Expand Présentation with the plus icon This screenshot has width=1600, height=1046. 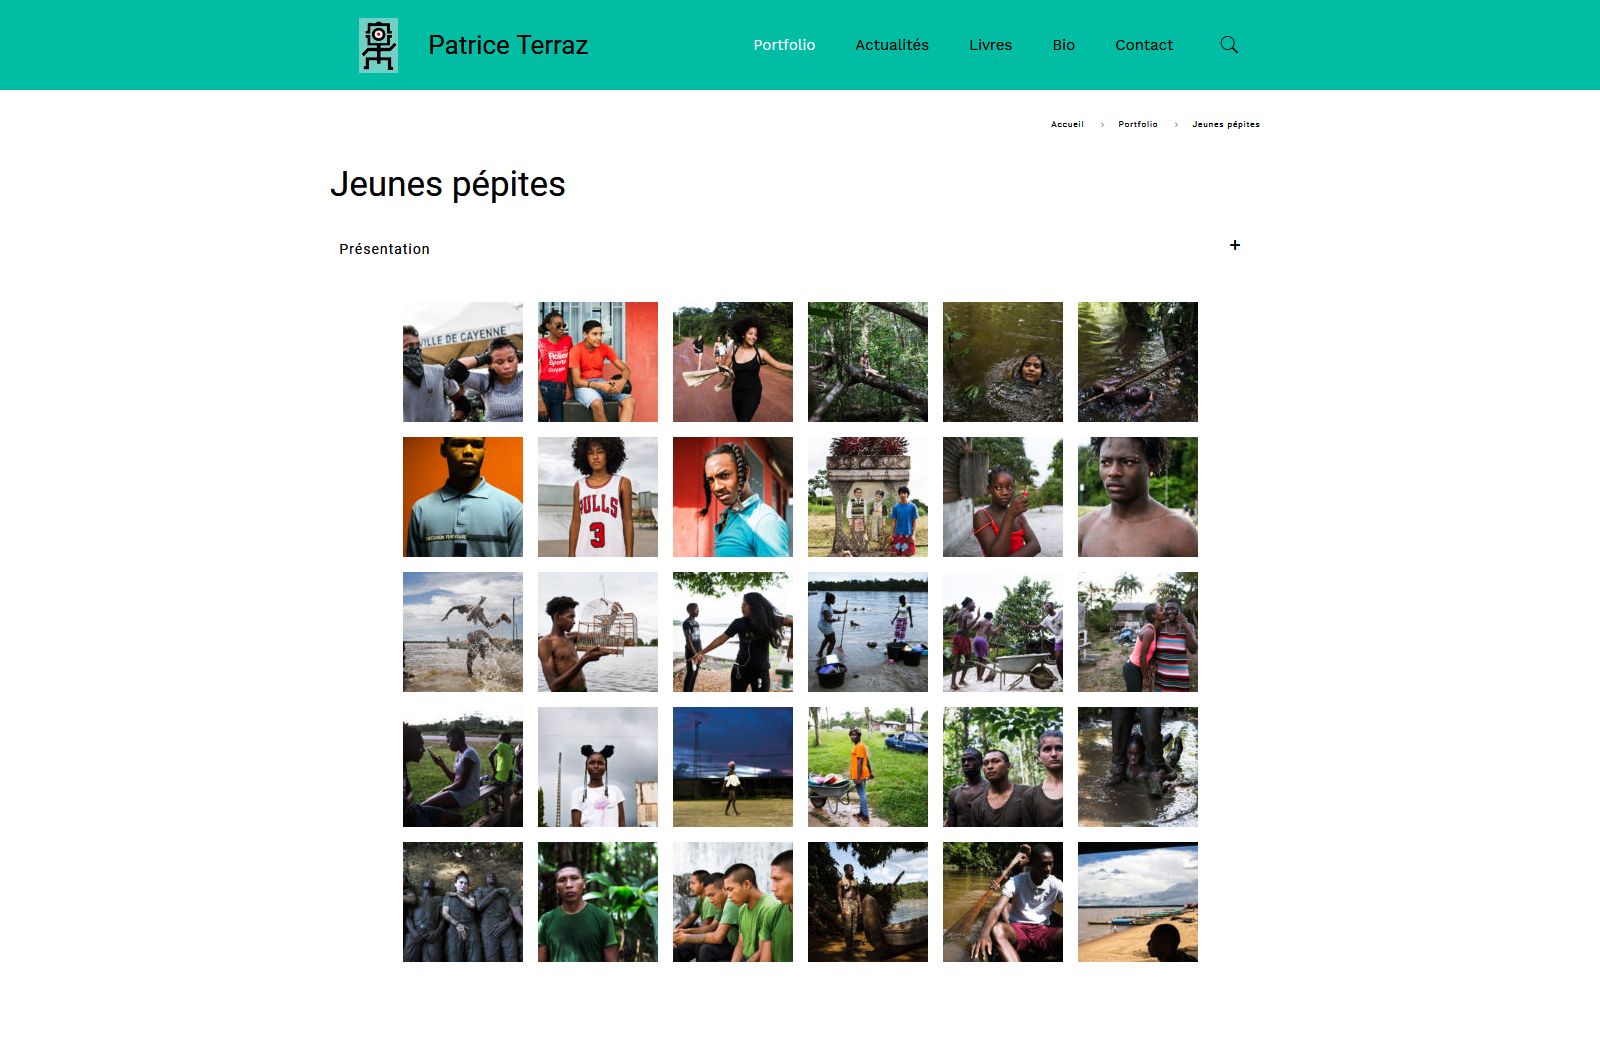(x=1235, y=245)
